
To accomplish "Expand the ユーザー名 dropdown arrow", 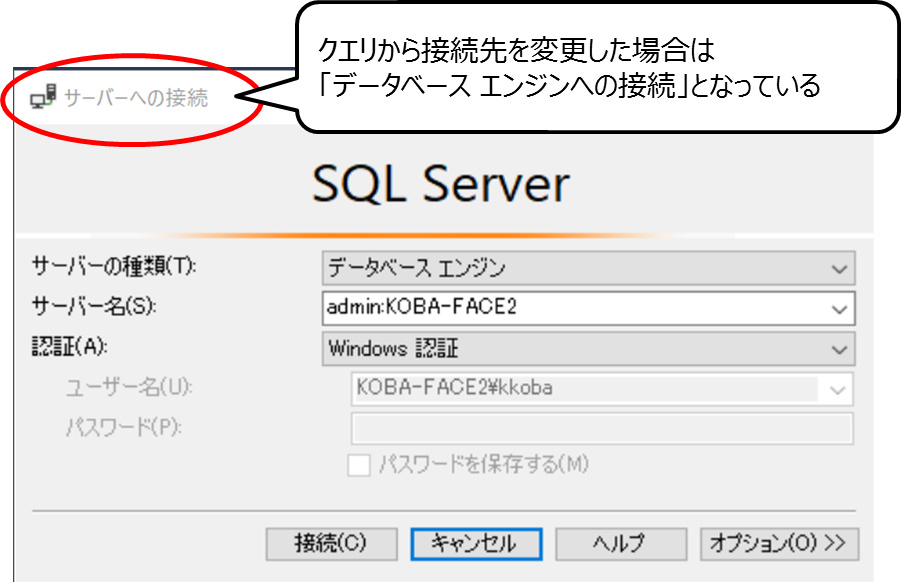I will 838,390.
